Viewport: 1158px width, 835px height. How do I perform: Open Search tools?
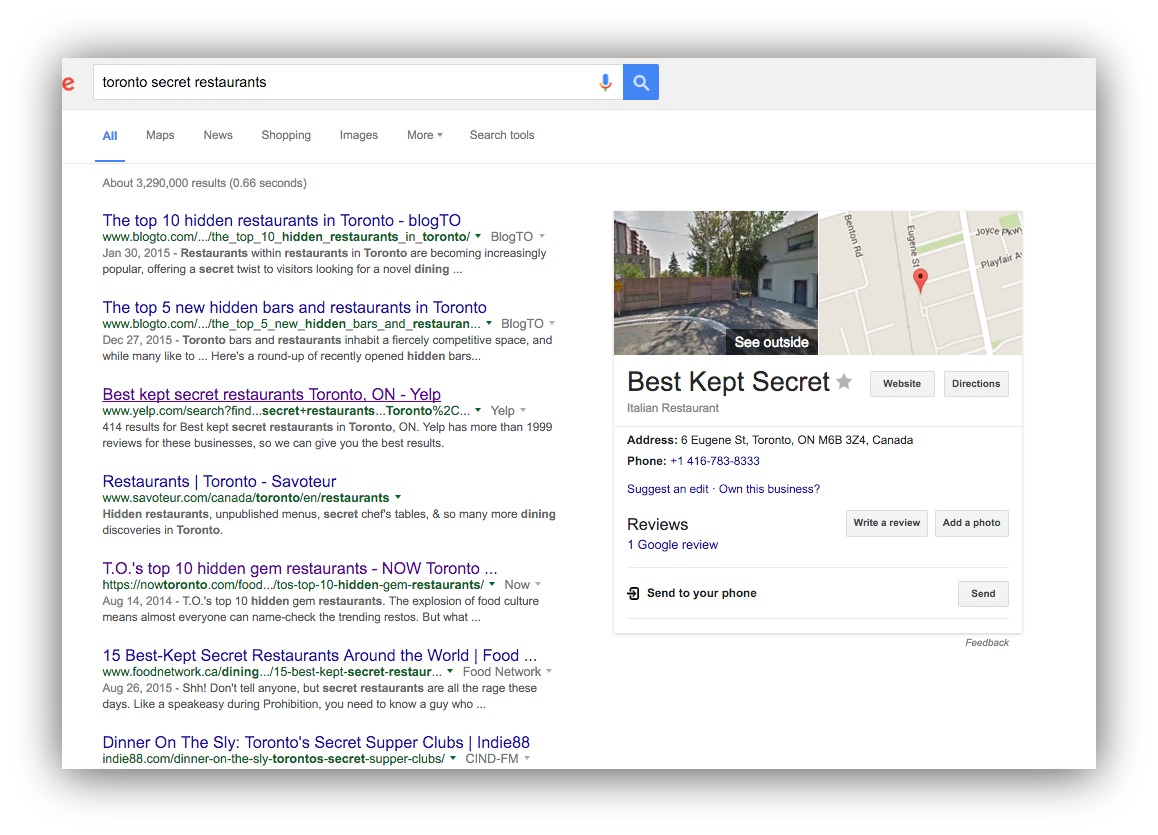click(502, 135)
